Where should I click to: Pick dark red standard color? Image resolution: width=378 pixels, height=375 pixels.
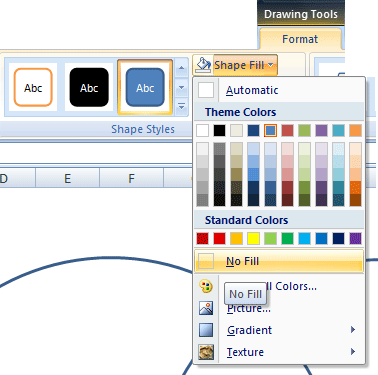pyautogui.click(x=202, y=238)
